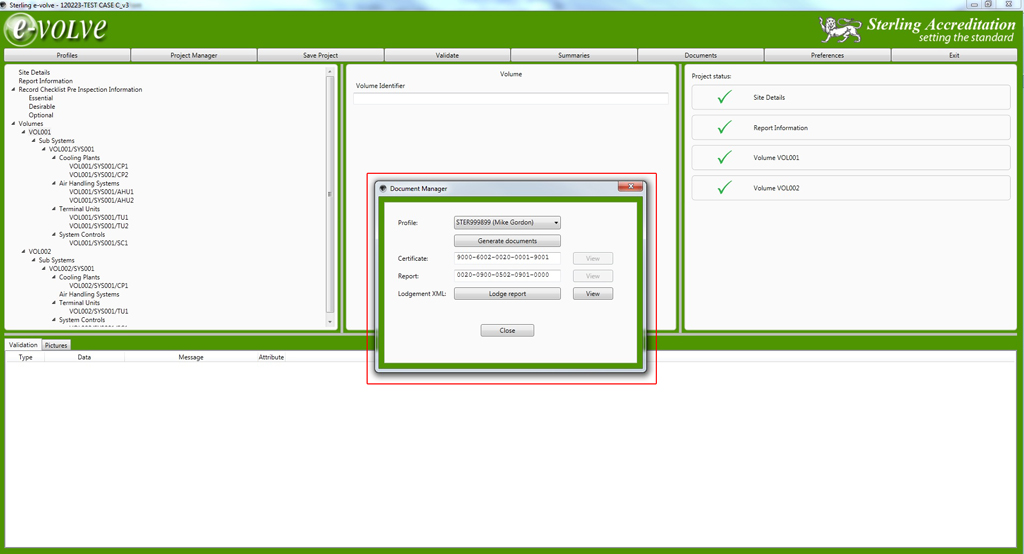Click the green checkmark beside Site Details
Viewport: 1024px width, 554px height.
(724, 97)
